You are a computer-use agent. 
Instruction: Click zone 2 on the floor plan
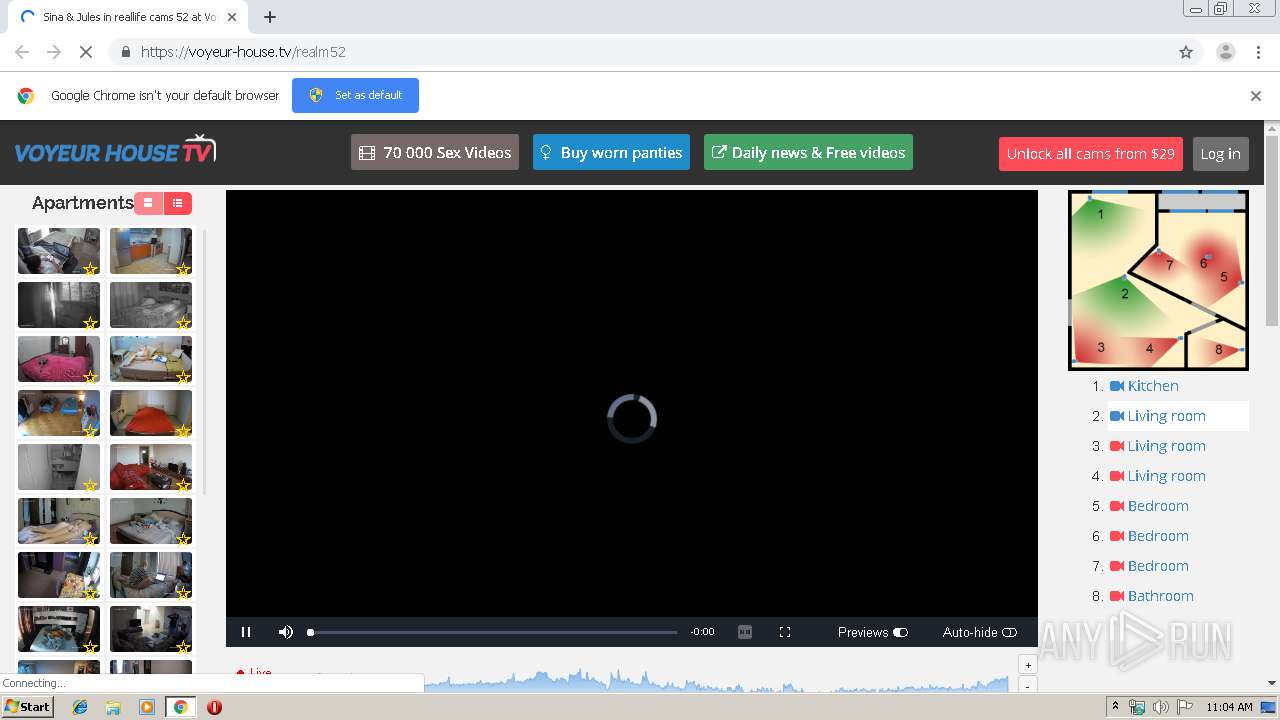pyautogui.click(x=1125, y=294)
